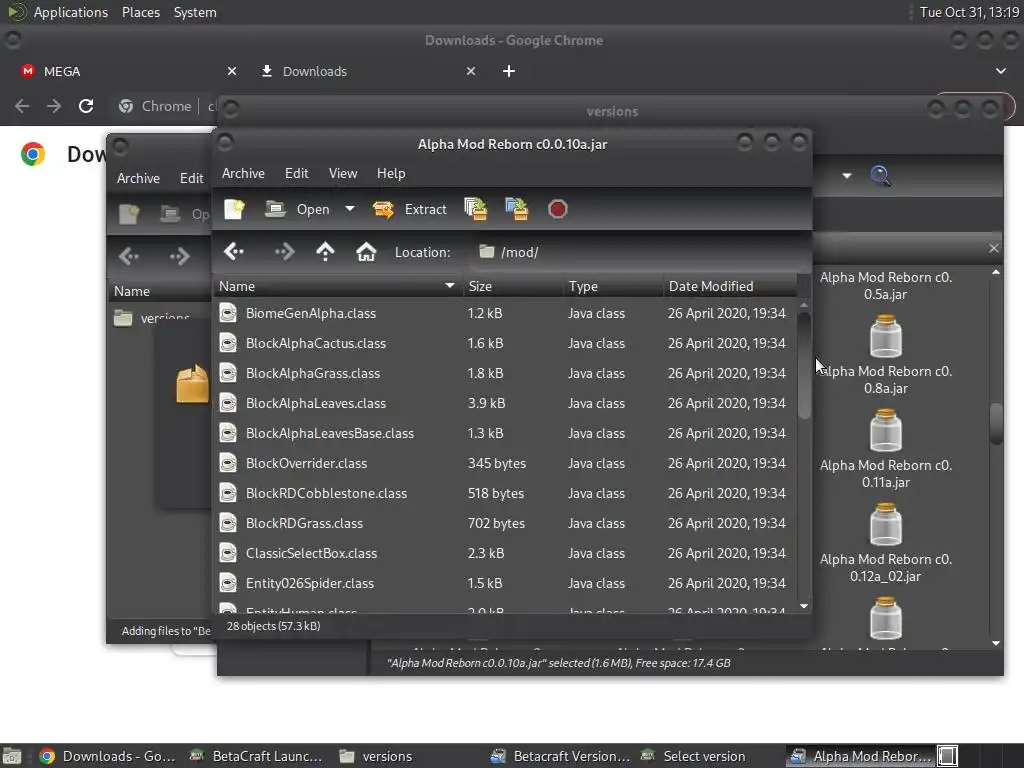Close the Downloads tab in Chrome
Image resolution: width=1024 pixels, height=768 pixels.
pos(471,71)
